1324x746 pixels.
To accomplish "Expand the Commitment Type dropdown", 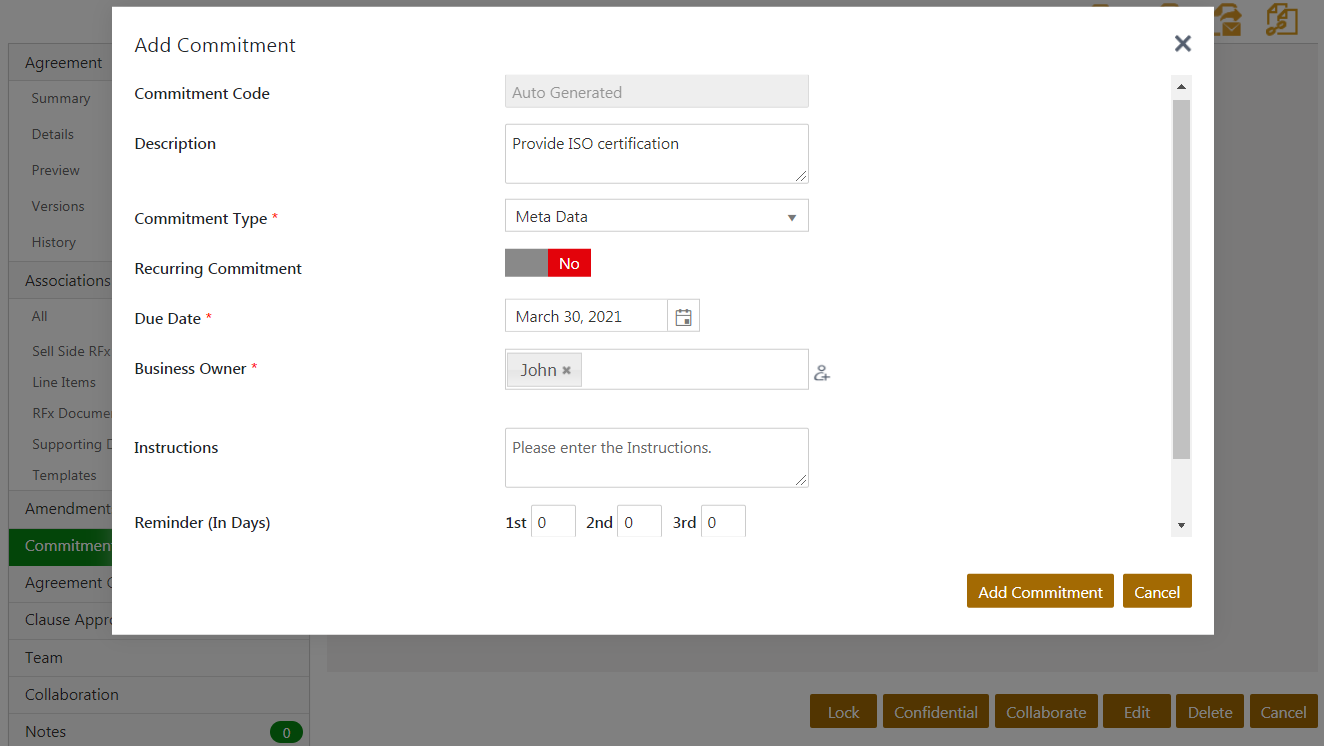I will point(656,217).
